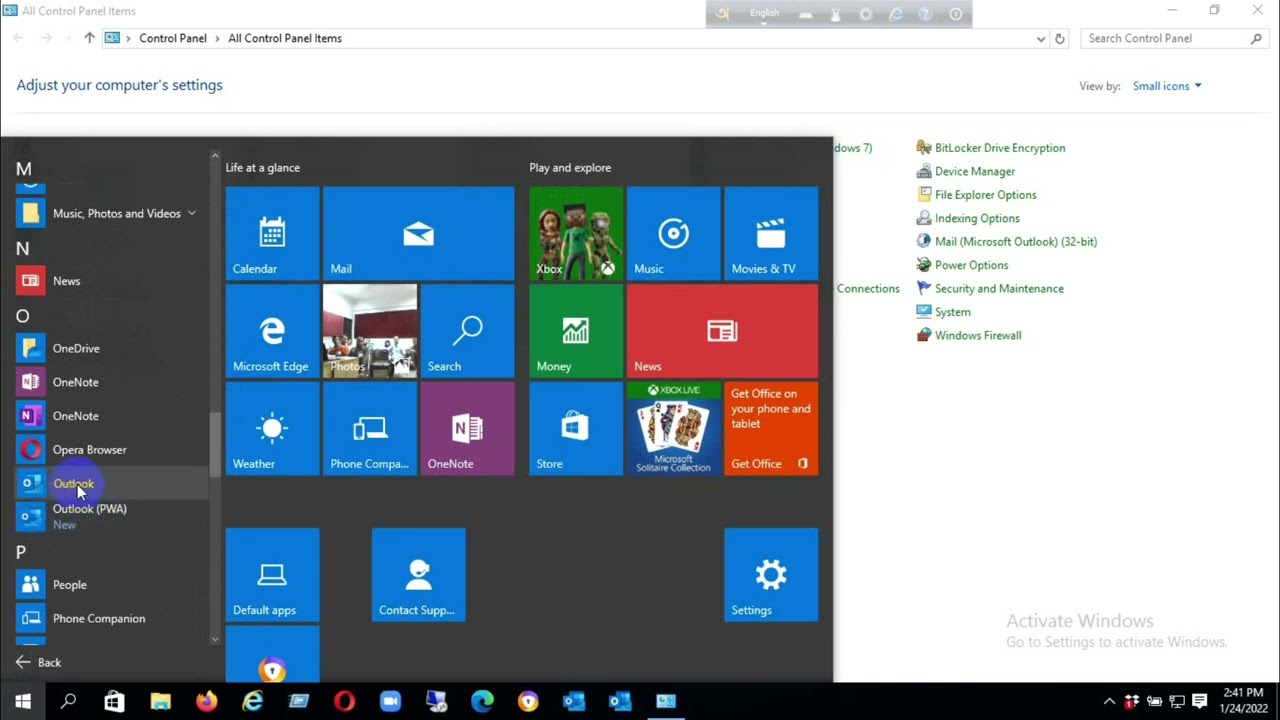Jump via the letter M header
Viewport: 1280px width, 720px height.
[x=24, y=169]
